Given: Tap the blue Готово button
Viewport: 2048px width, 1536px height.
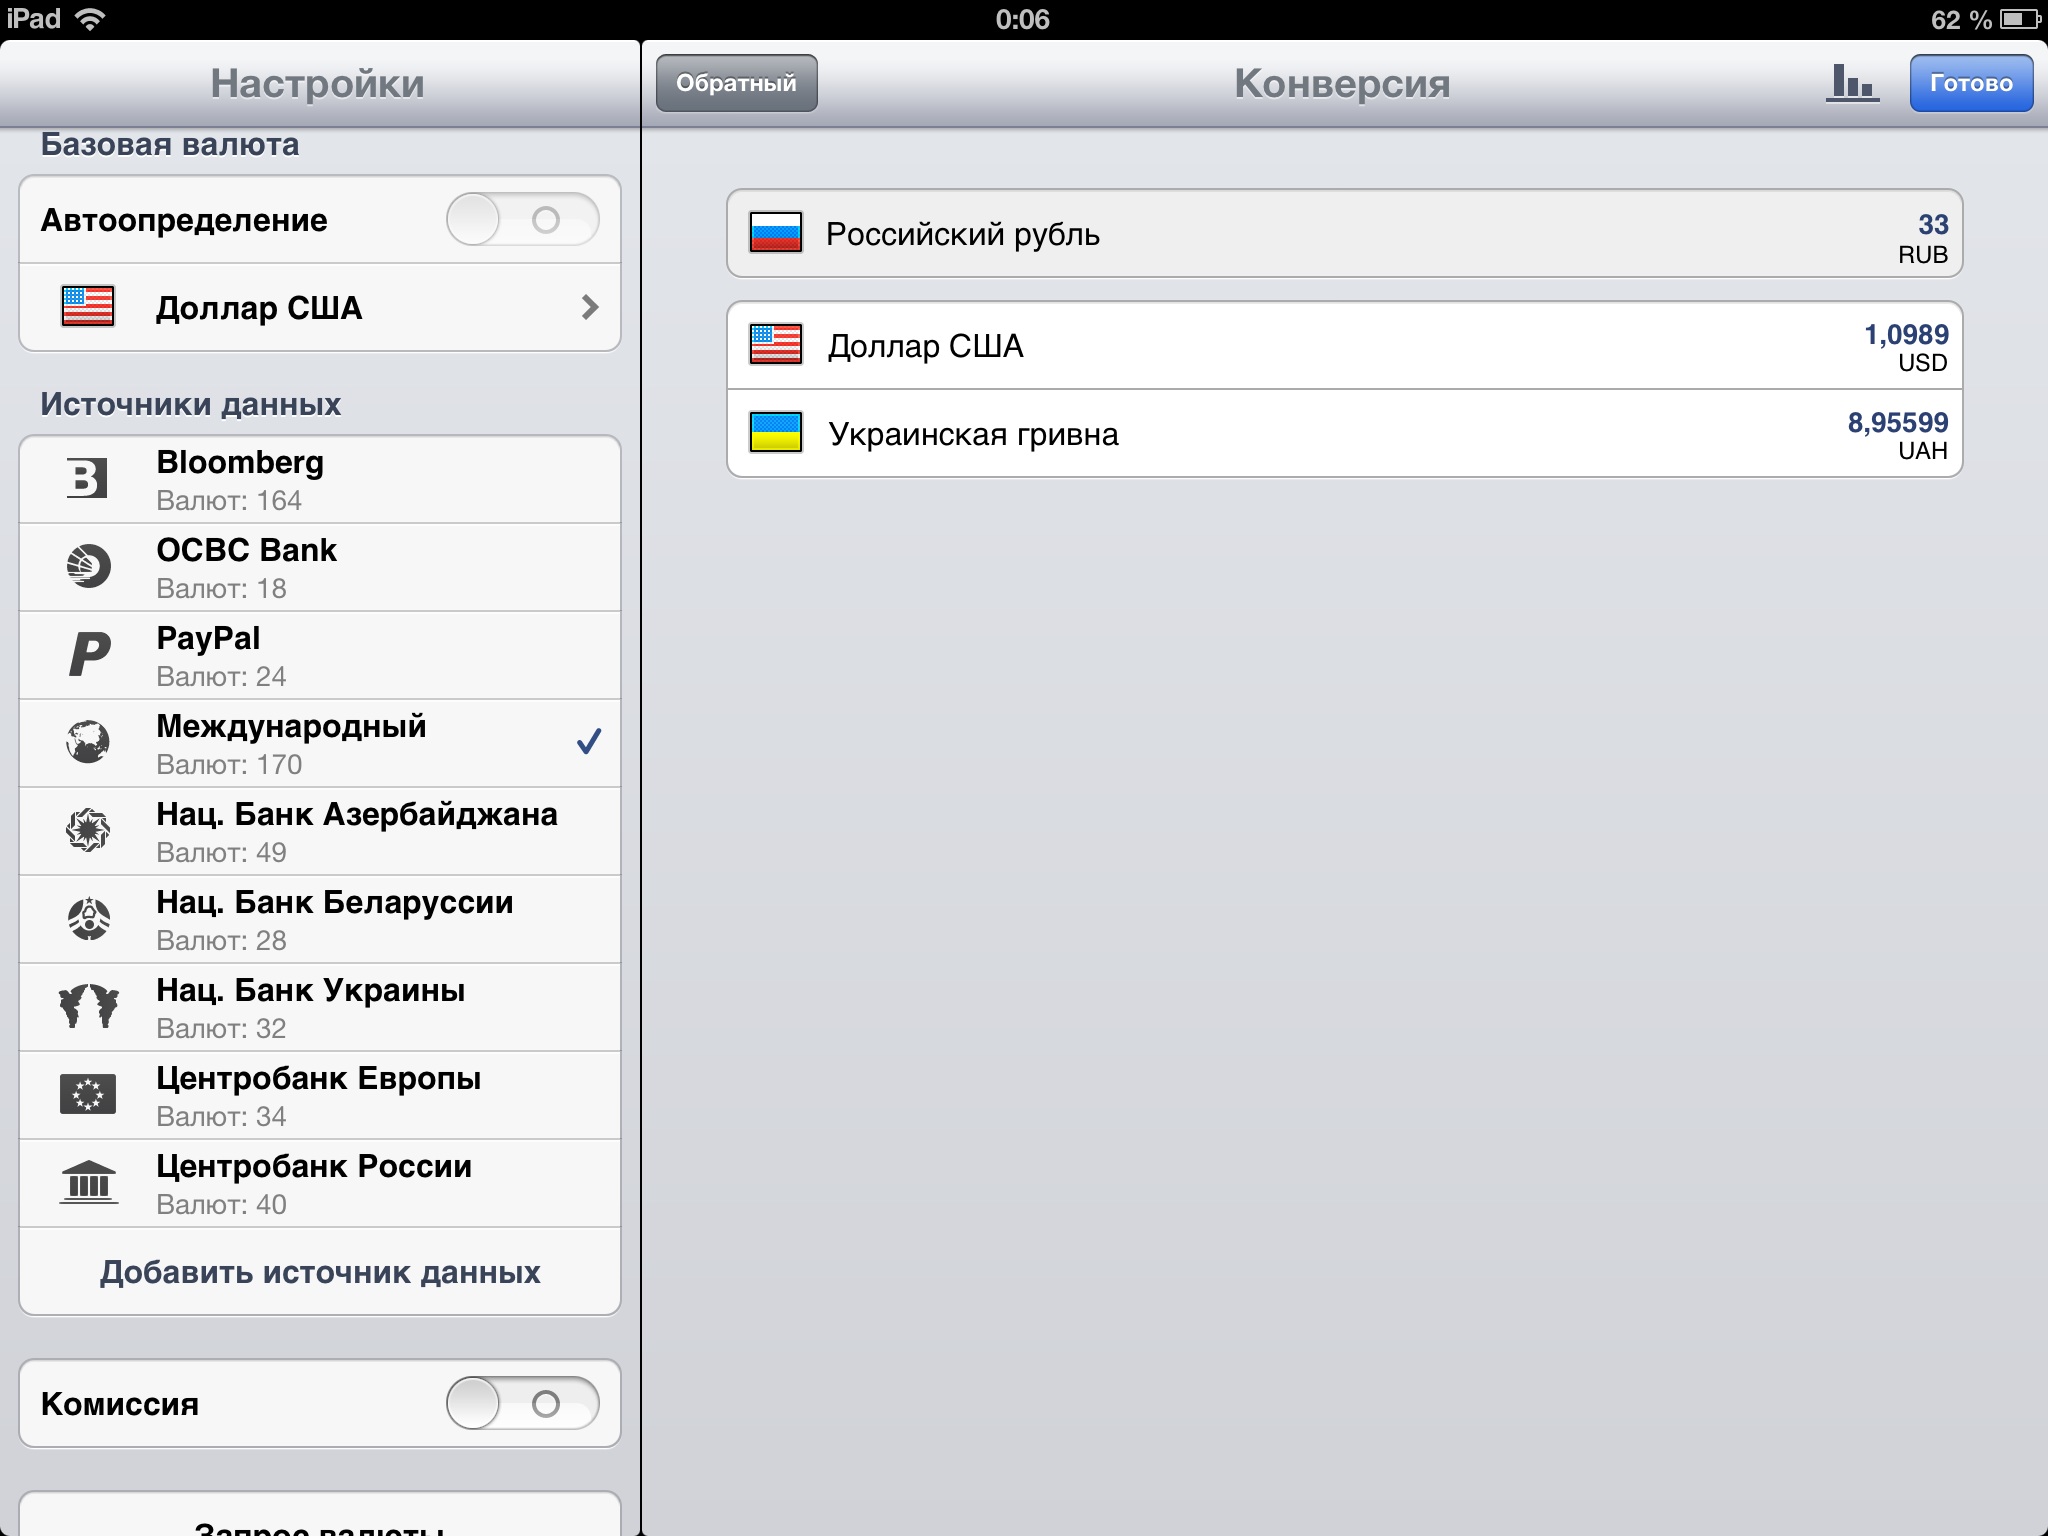Looking at the screenshot, I should point(1971,83).
